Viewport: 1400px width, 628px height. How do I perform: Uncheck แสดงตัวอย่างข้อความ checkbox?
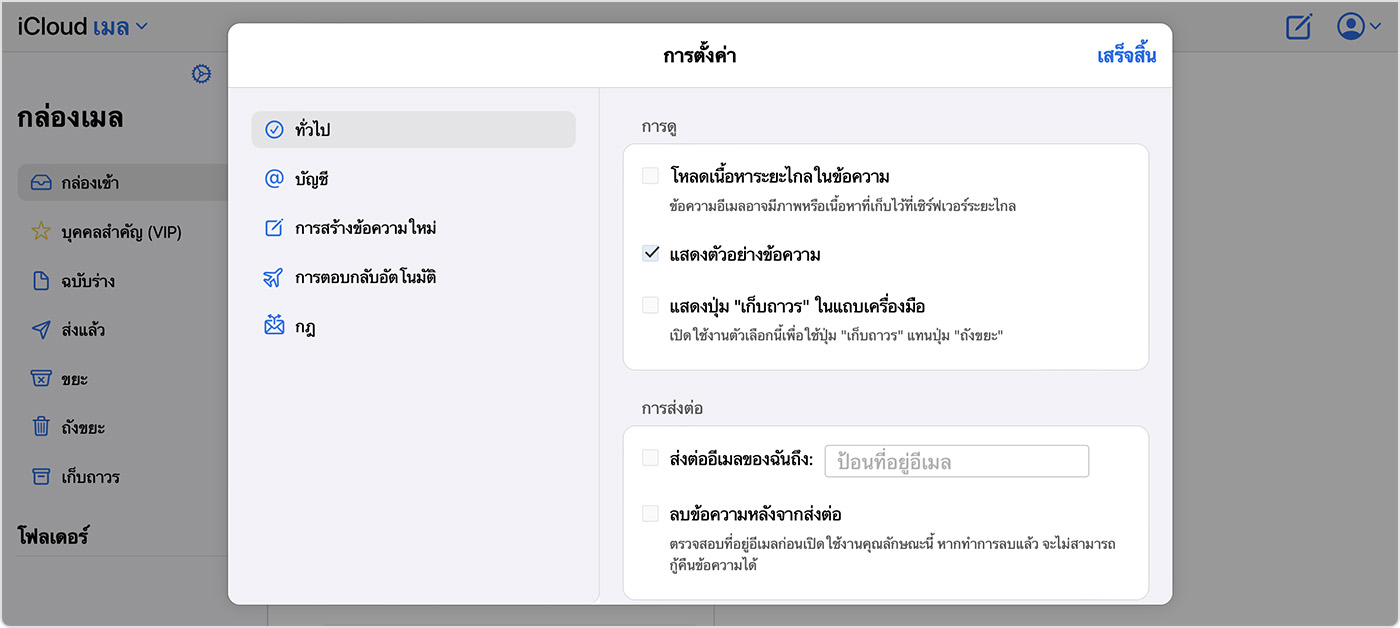[x=651, y=254]
